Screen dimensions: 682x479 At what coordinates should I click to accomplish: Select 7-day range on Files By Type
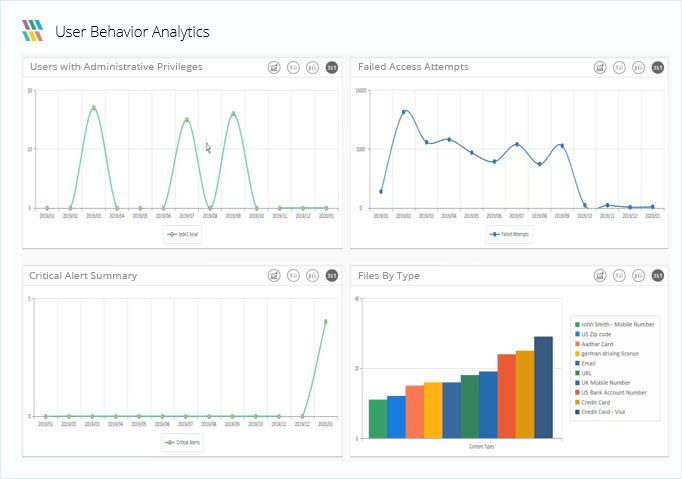619,275
